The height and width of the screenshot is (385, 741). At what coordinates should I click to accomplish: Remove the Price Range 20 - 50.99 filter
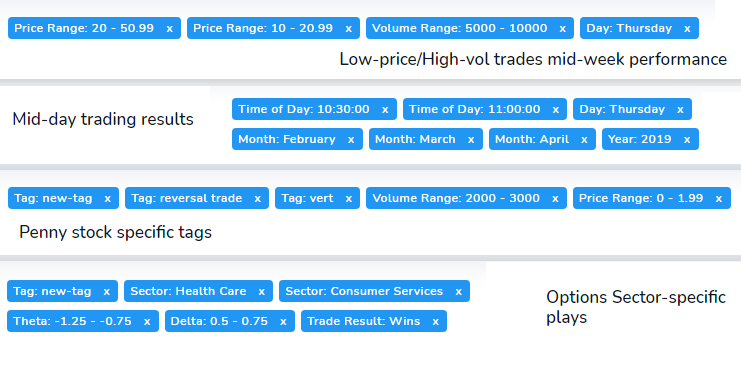click(169, 29)
